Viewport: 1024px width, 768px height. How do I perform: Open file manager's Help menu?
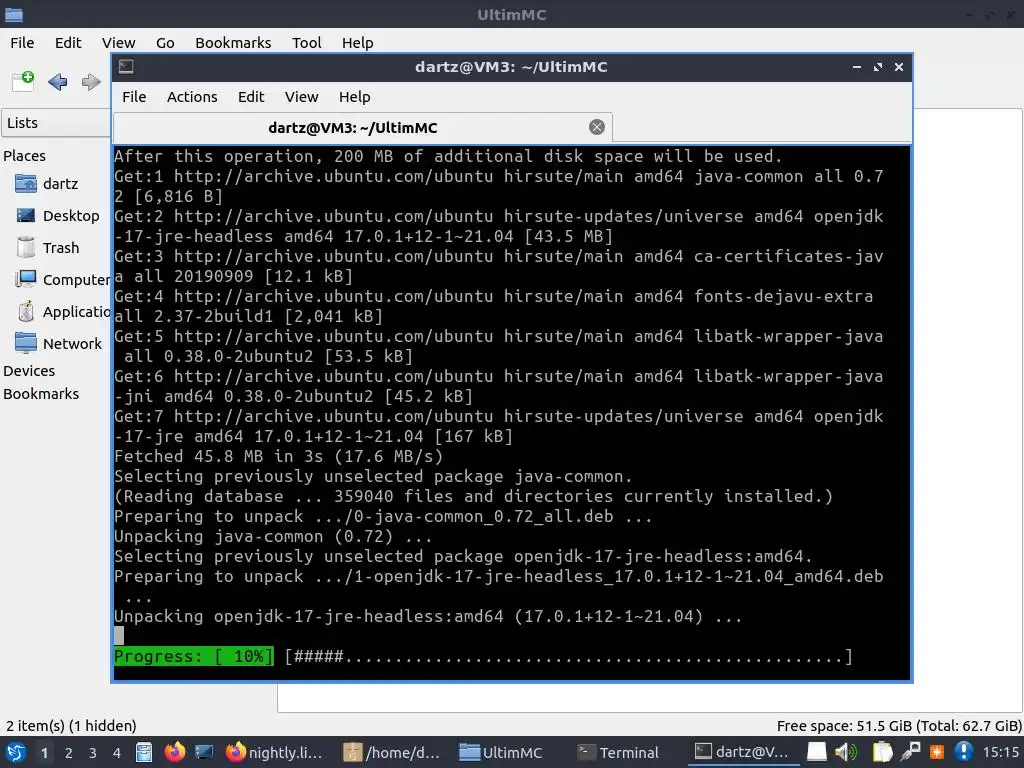[x=358, y=42]
